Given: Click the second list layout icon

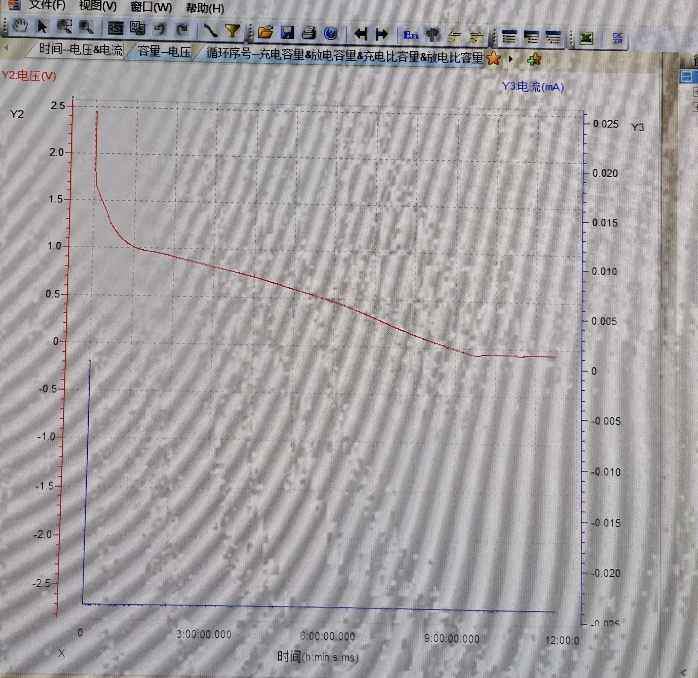Looking at the screenshot, I should [x=531, y=37].
